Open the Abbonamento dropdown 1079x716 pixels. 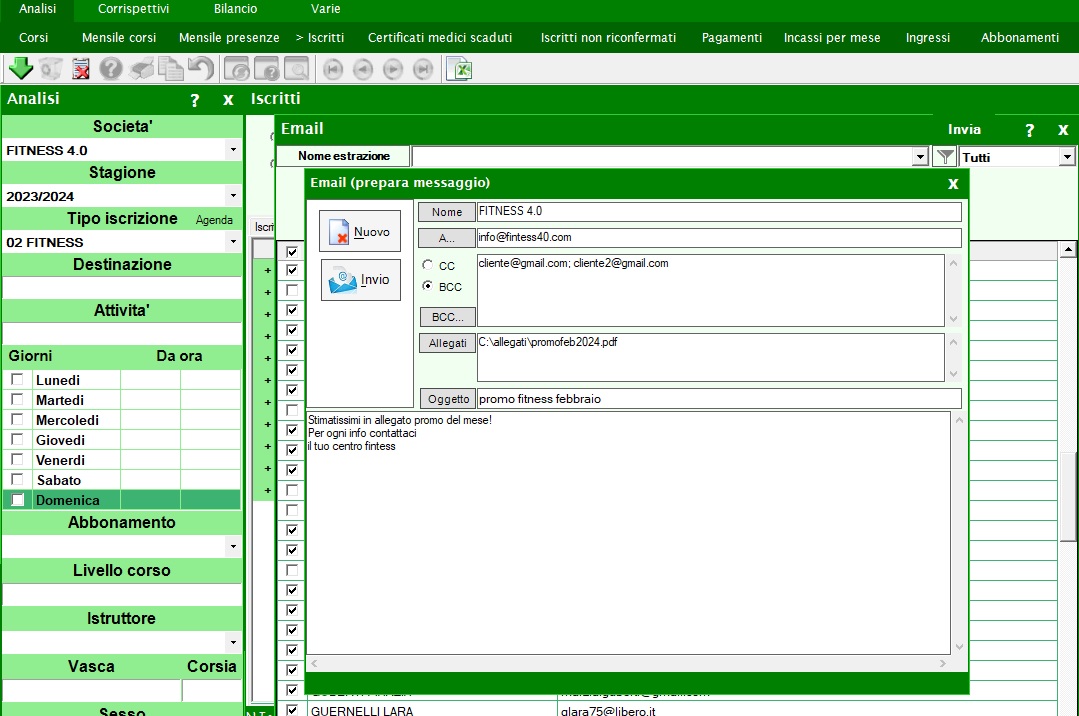[x=233, y=547]
